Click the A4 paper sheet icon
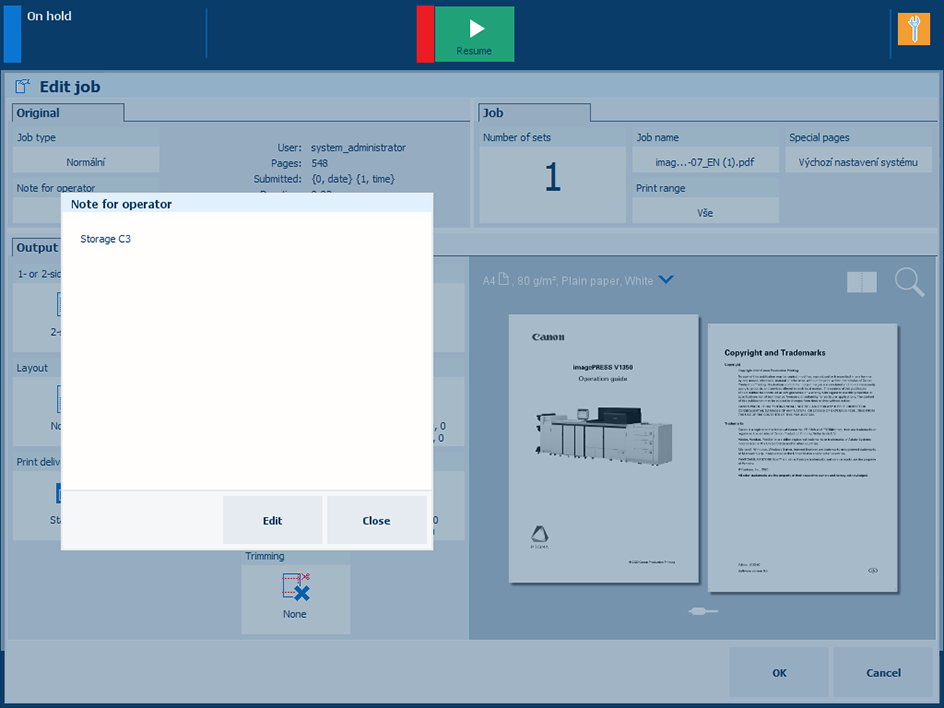 [x=504, y=281]
